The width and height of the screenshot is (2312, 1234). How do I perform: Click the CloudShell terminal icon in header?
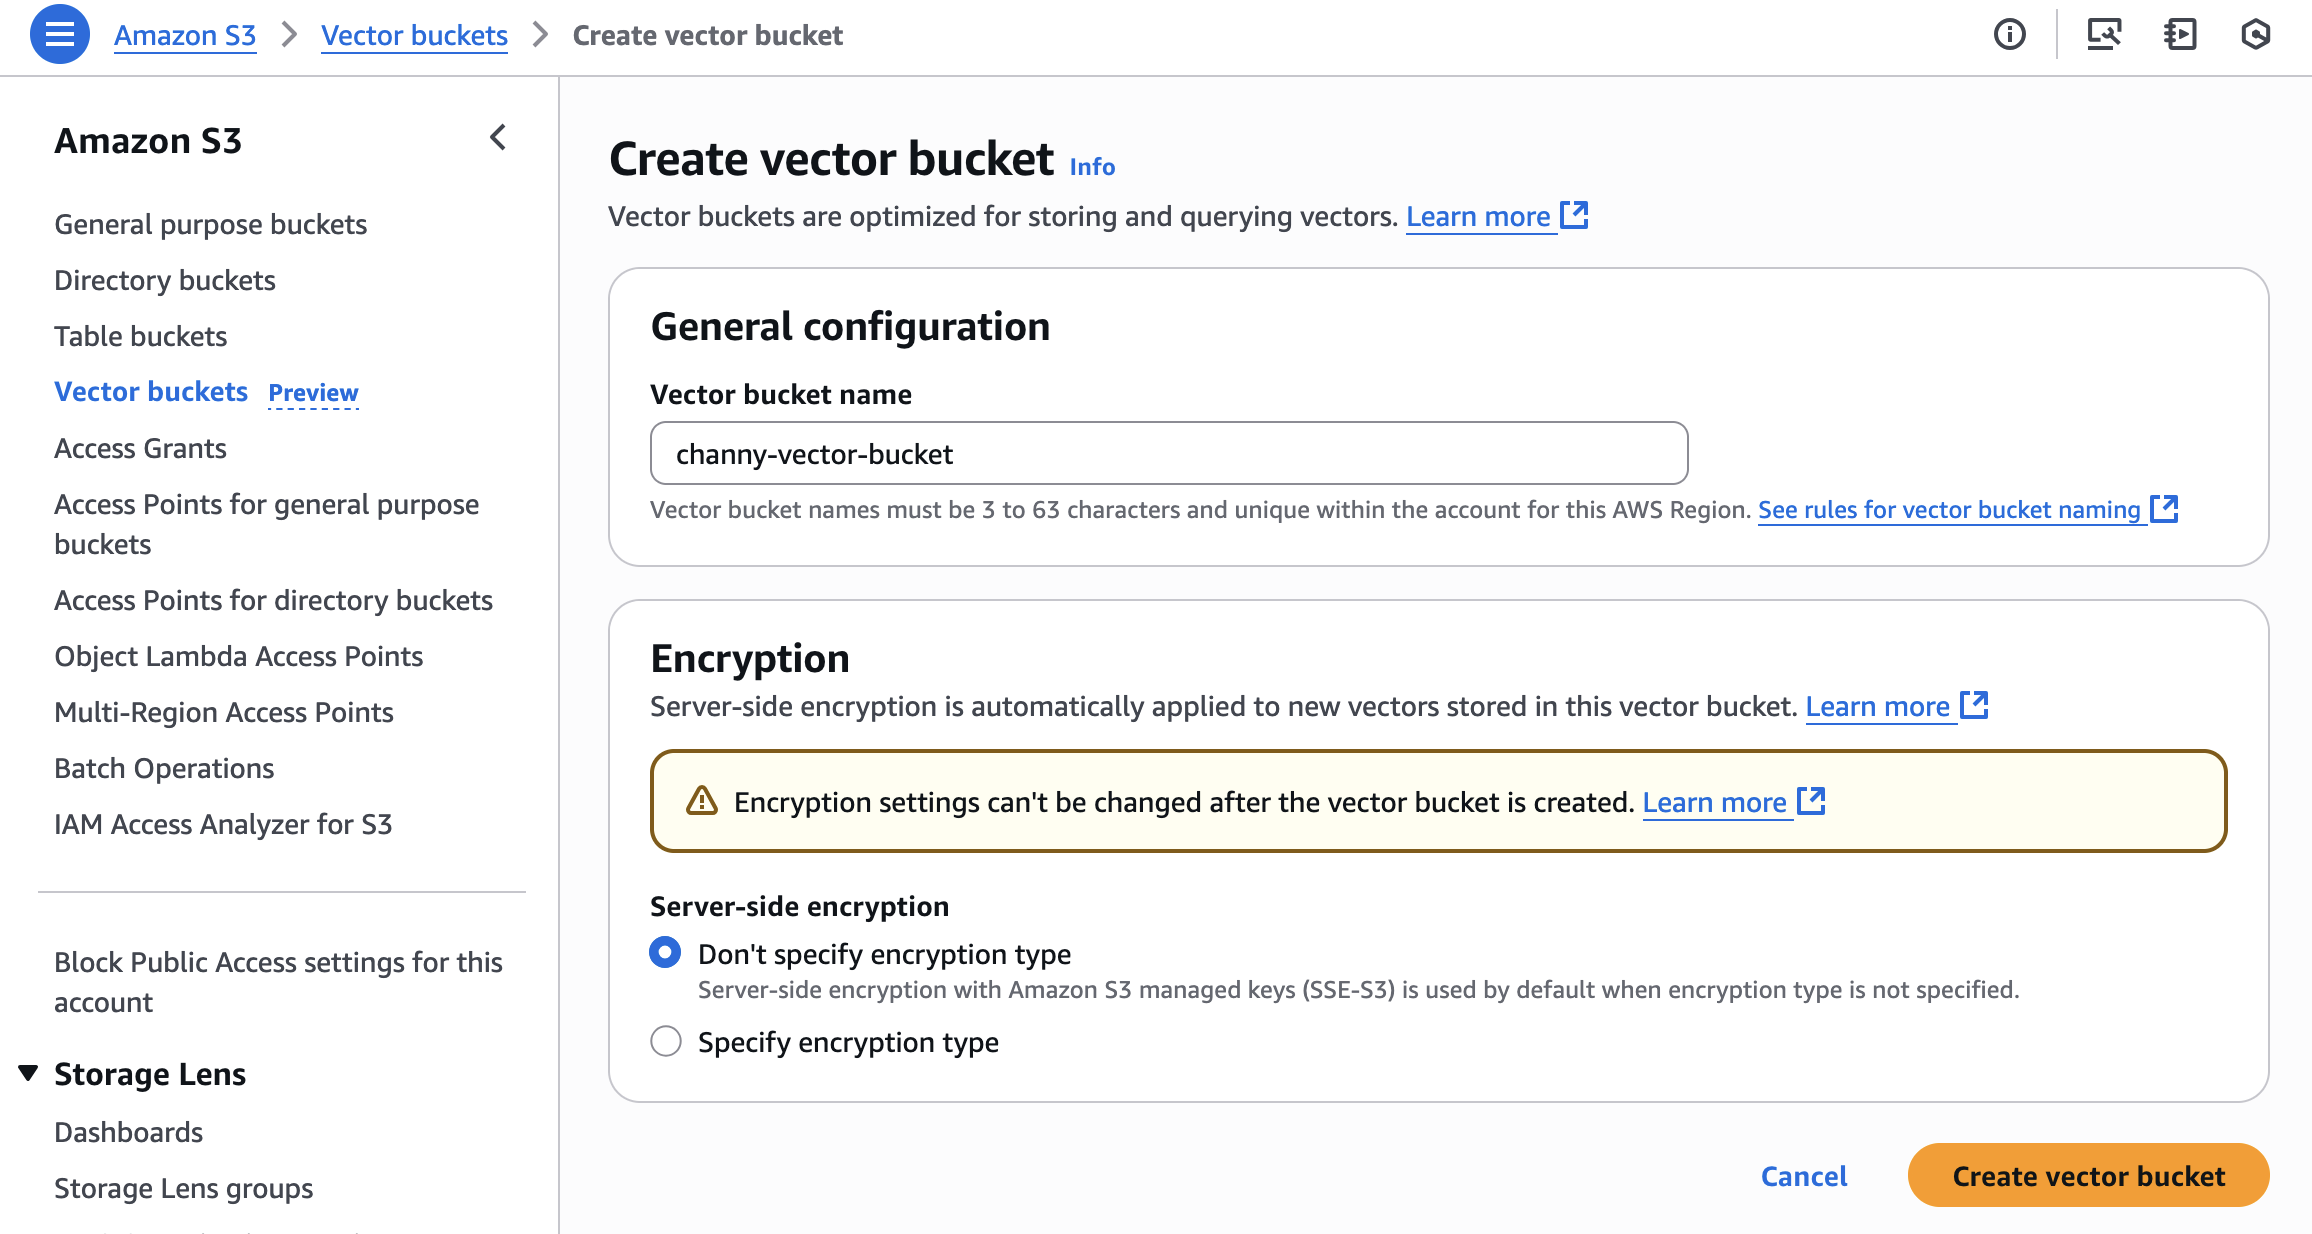click(2180, 35)
